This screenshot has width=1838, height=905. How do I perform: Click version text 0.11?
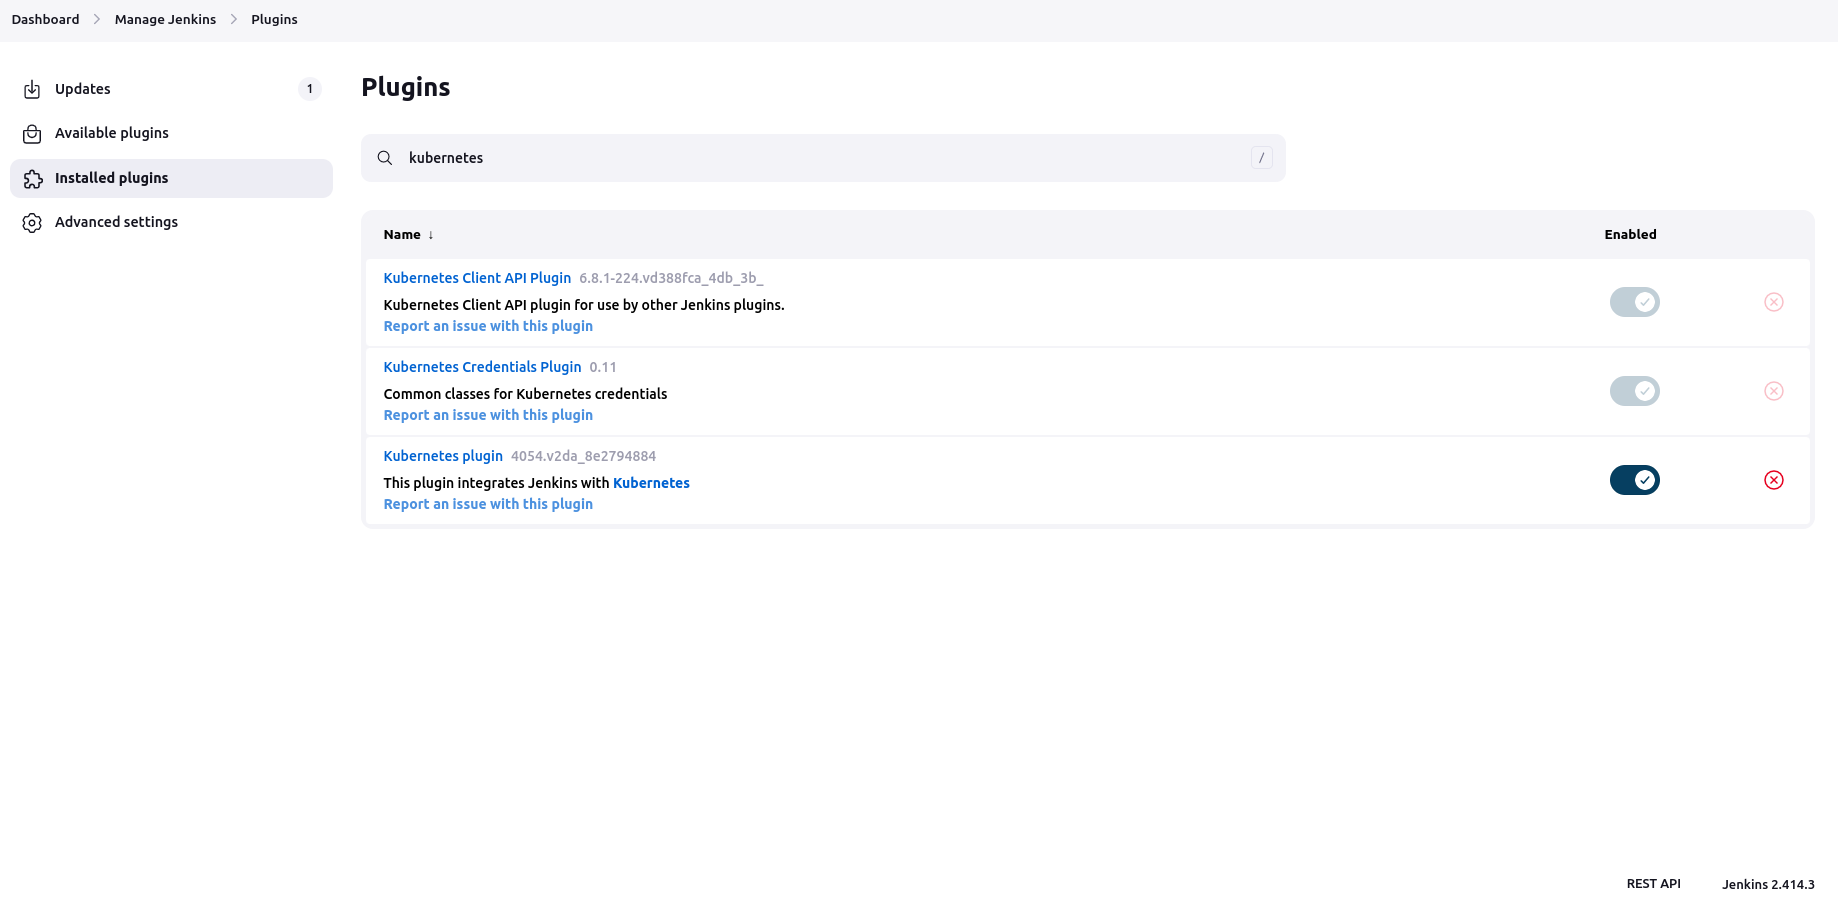coord(603,367)
